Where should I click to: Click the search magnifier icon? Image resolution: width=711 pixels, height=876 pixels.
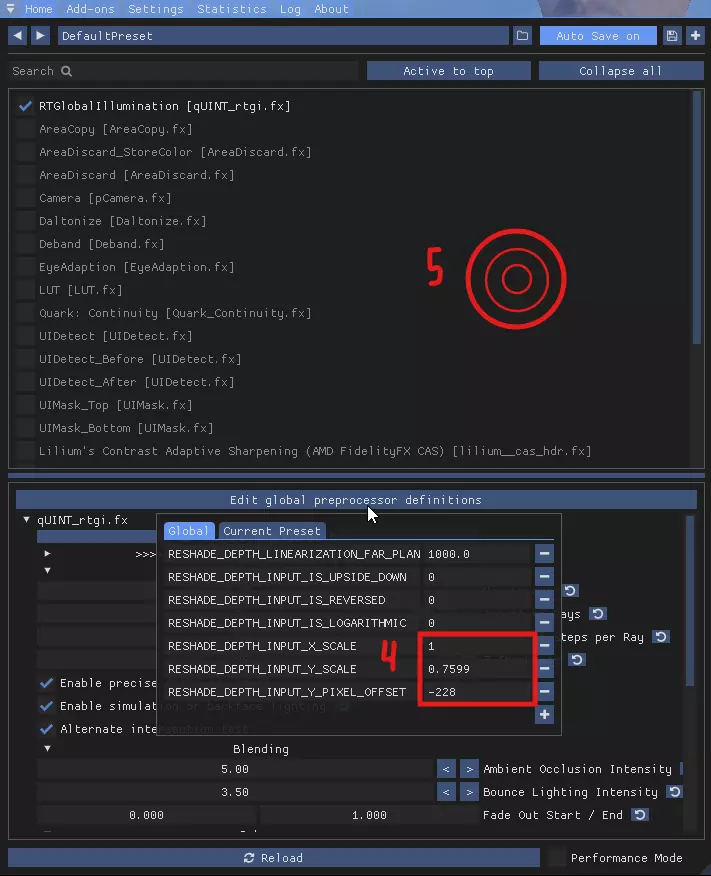[66, 71]
